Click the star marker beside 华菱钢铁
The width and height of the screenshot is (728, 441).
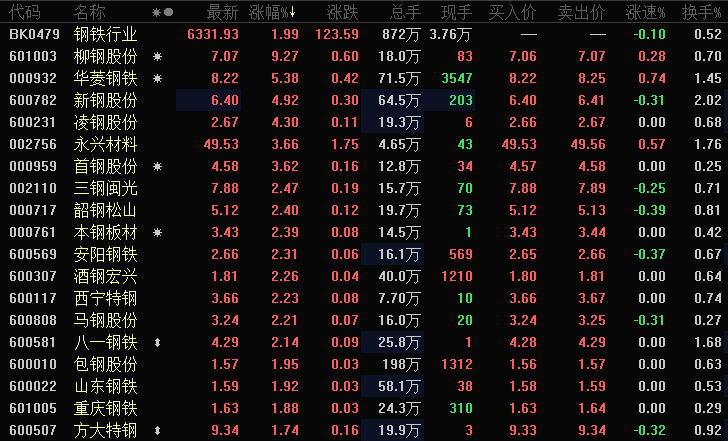point(157,78)
